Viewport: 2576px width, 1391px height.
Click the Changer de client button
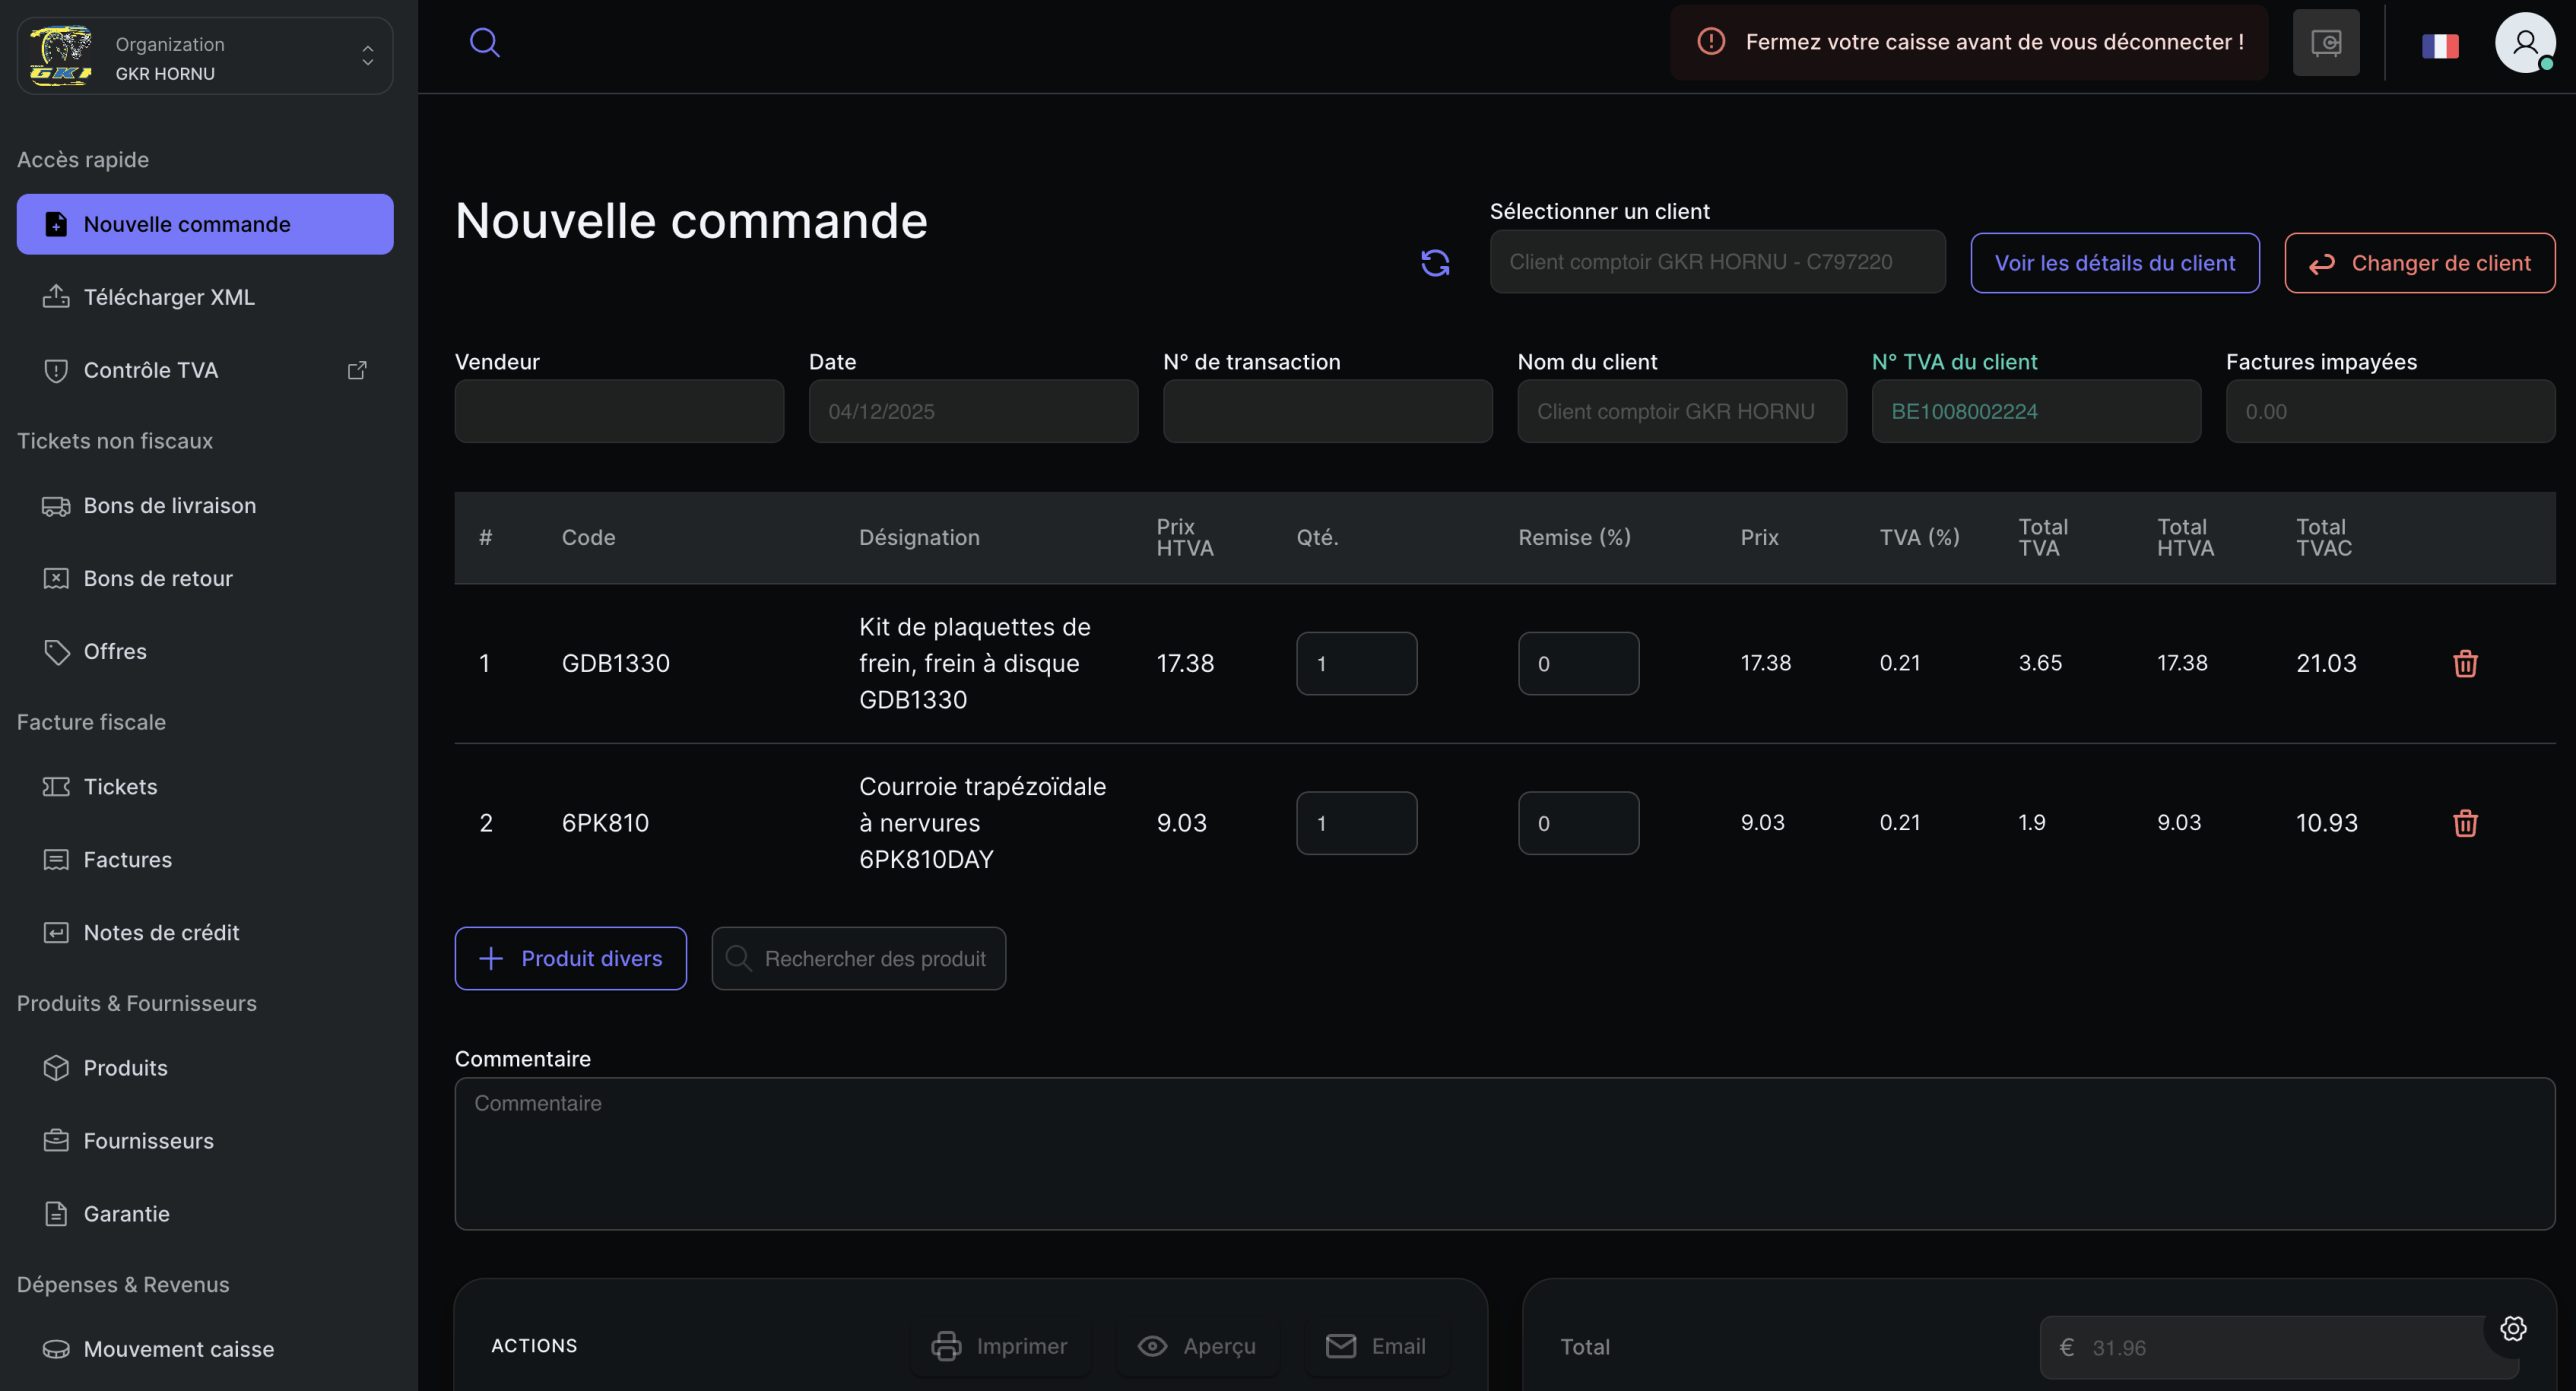point(2420,262)
